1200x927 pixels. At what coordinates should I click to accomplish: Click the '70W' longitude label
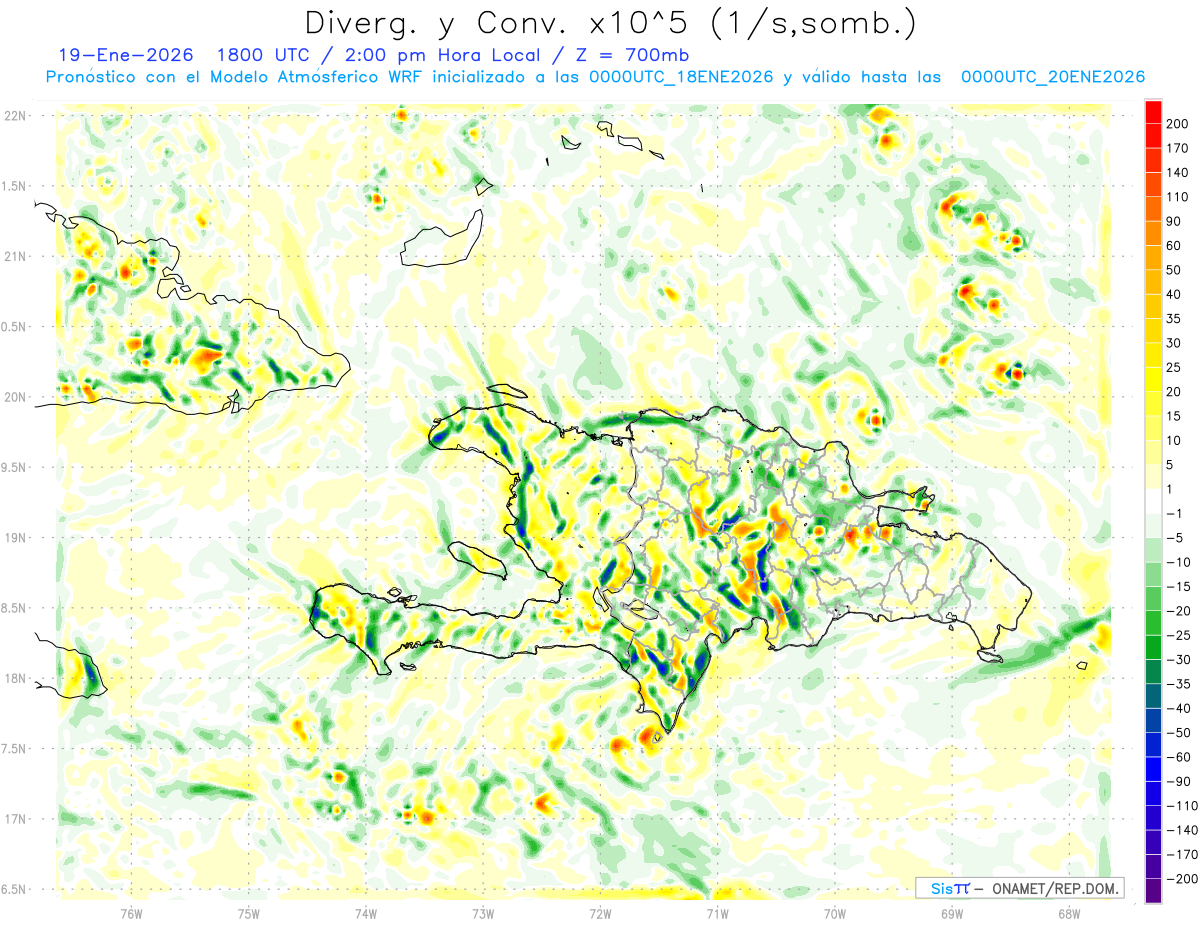point(835,913)
